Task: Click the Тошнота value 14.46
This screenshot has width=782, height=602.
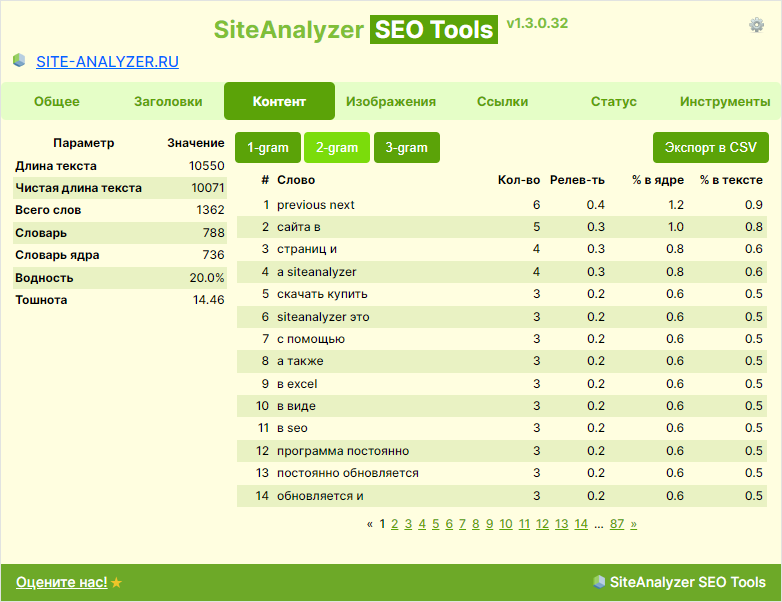Action: tap(208, 300)
